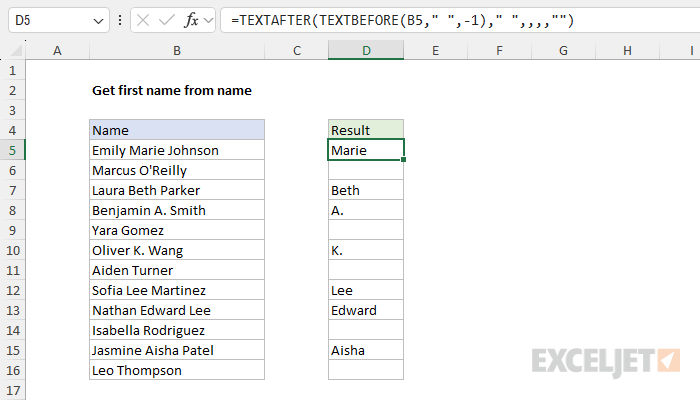This screenshot has height=400, width=700.
Task: Click the empty result cell beside Marcus O'Reilly
Action: point(366,170)
